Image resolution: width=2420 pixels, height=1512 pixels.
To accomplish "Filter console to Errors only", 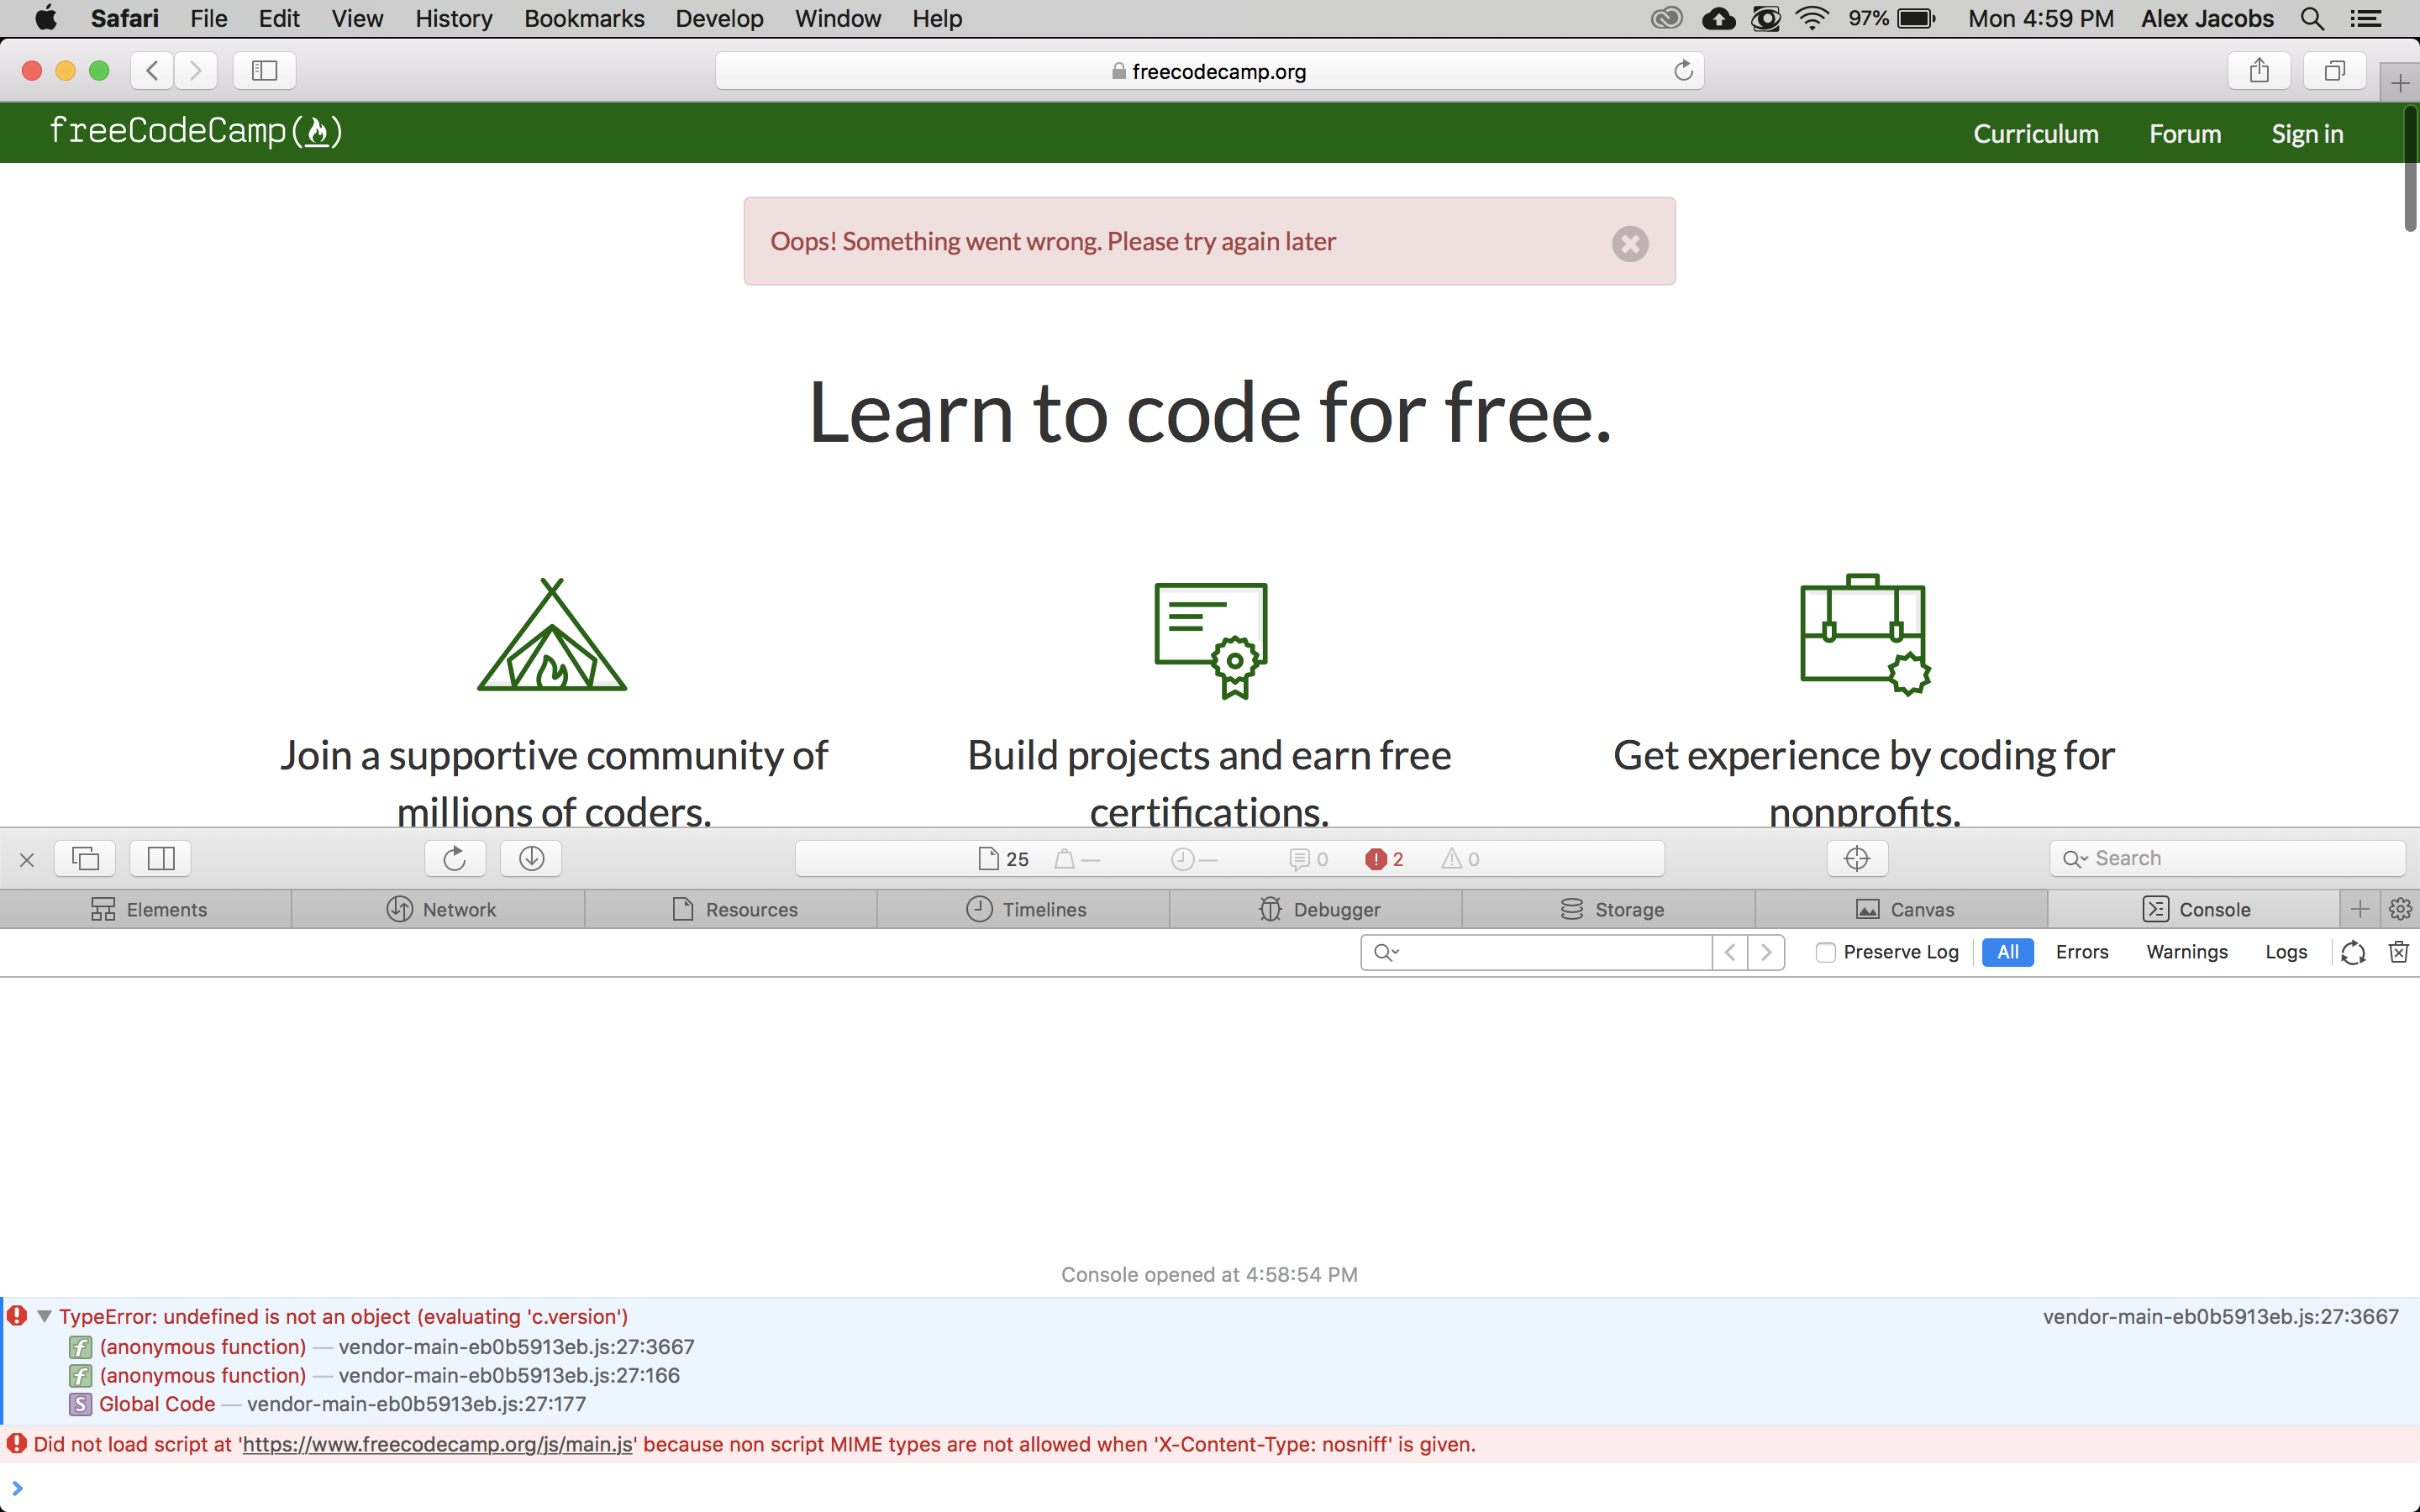I will [x=2082, y=952].
